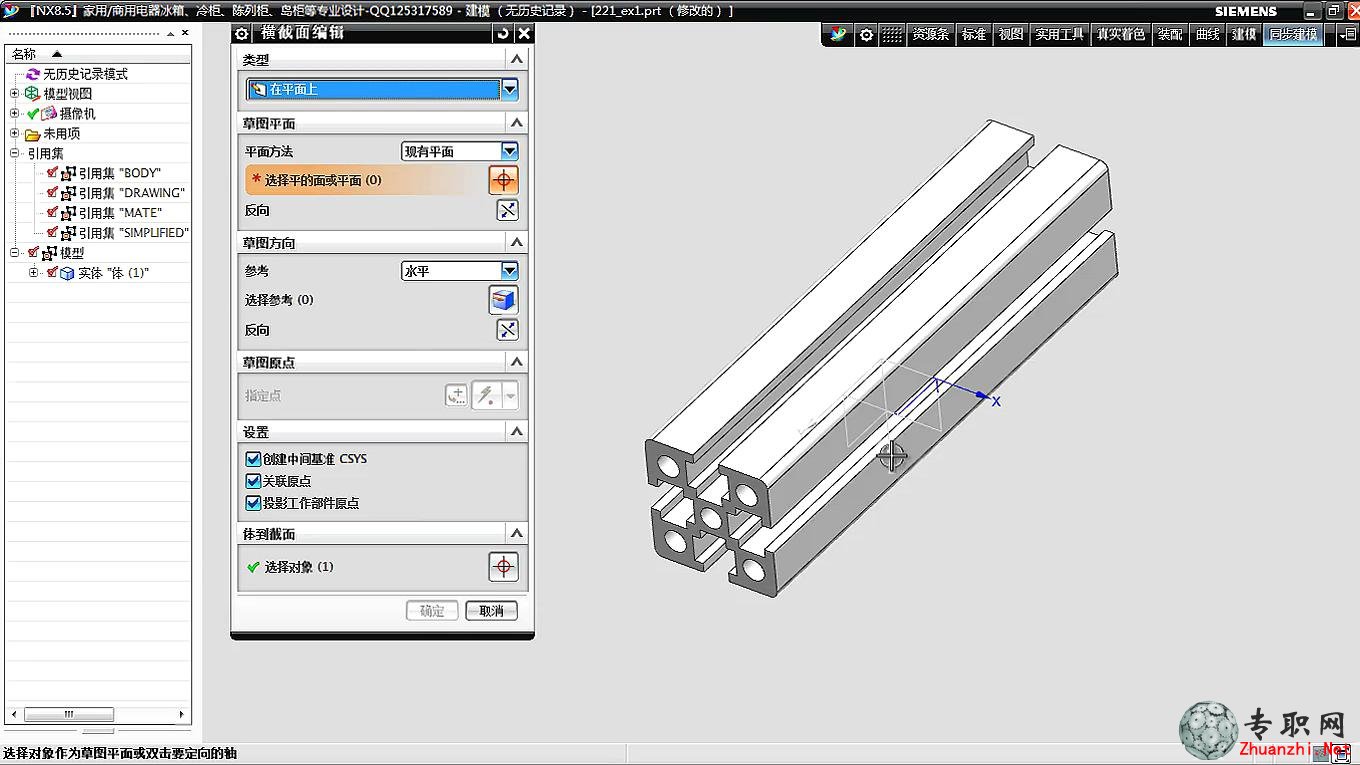
Task: Click the navigator panel collapse triangle
Action: point(170,33)
